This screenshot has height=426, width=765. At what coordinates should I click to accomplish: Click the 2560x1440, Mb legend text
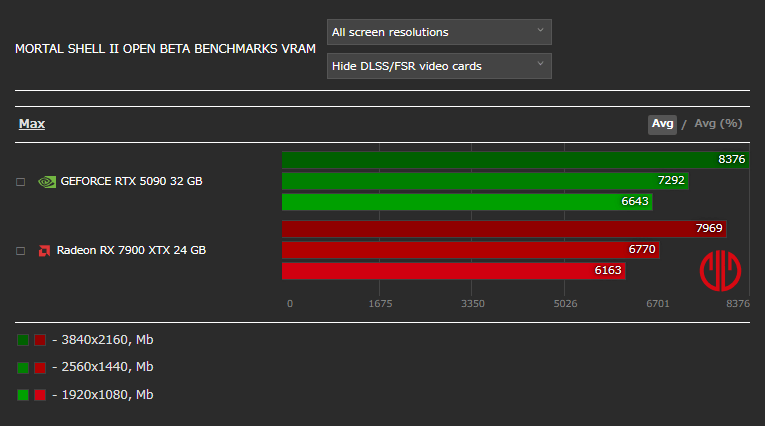107,367
